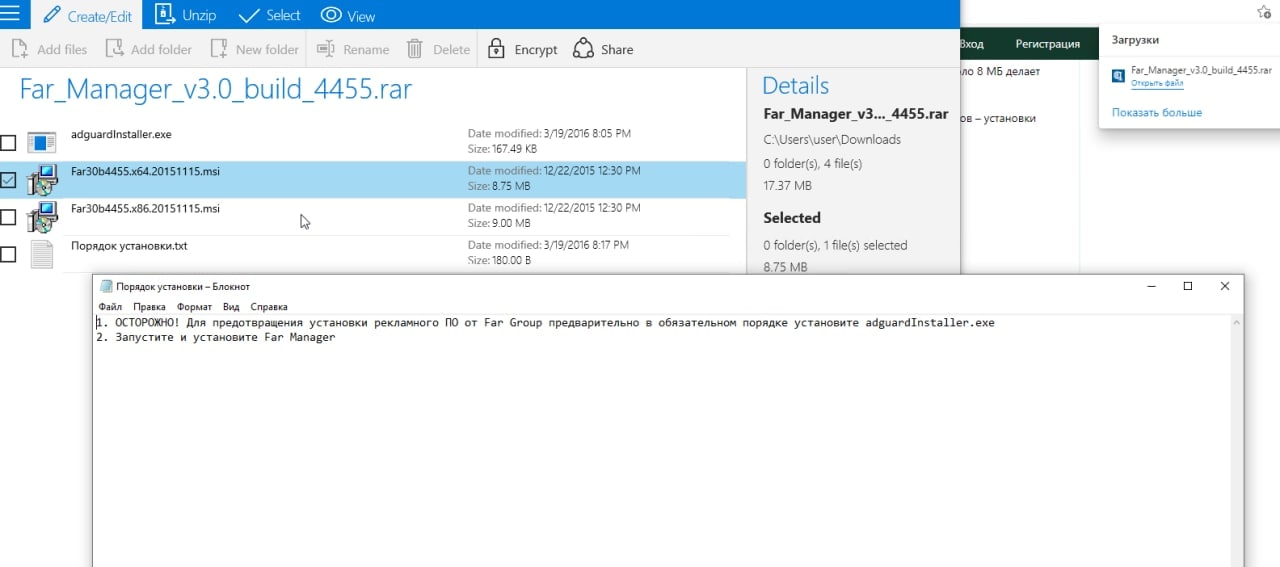Image resolution: width=1280 pixels, height=567 pixels.
Task: Click the Share icon
Action: pyautogui.click(x=583, y=49)
